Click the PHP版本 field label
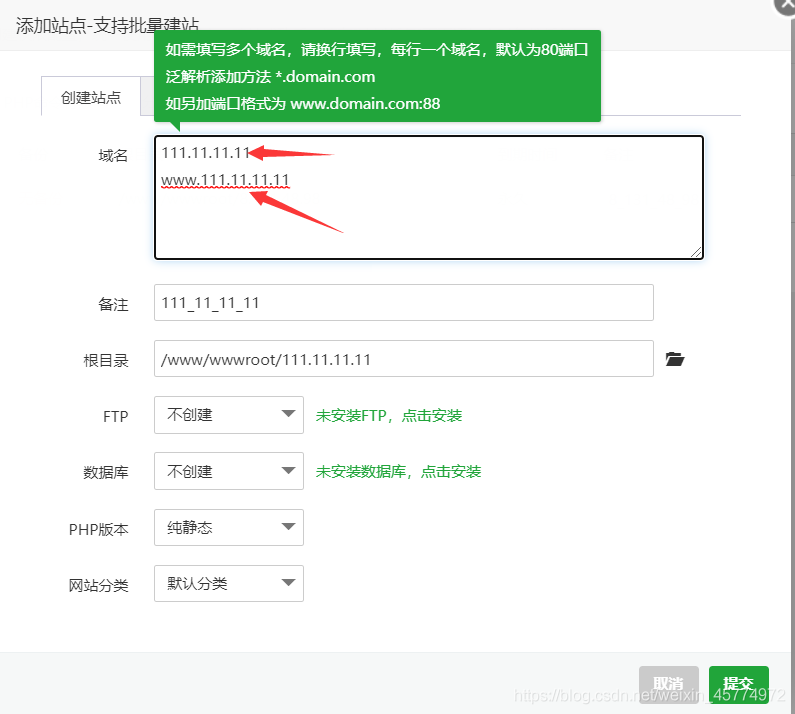Viewport: 795px width, 714px height. click(x=99, y=529)
